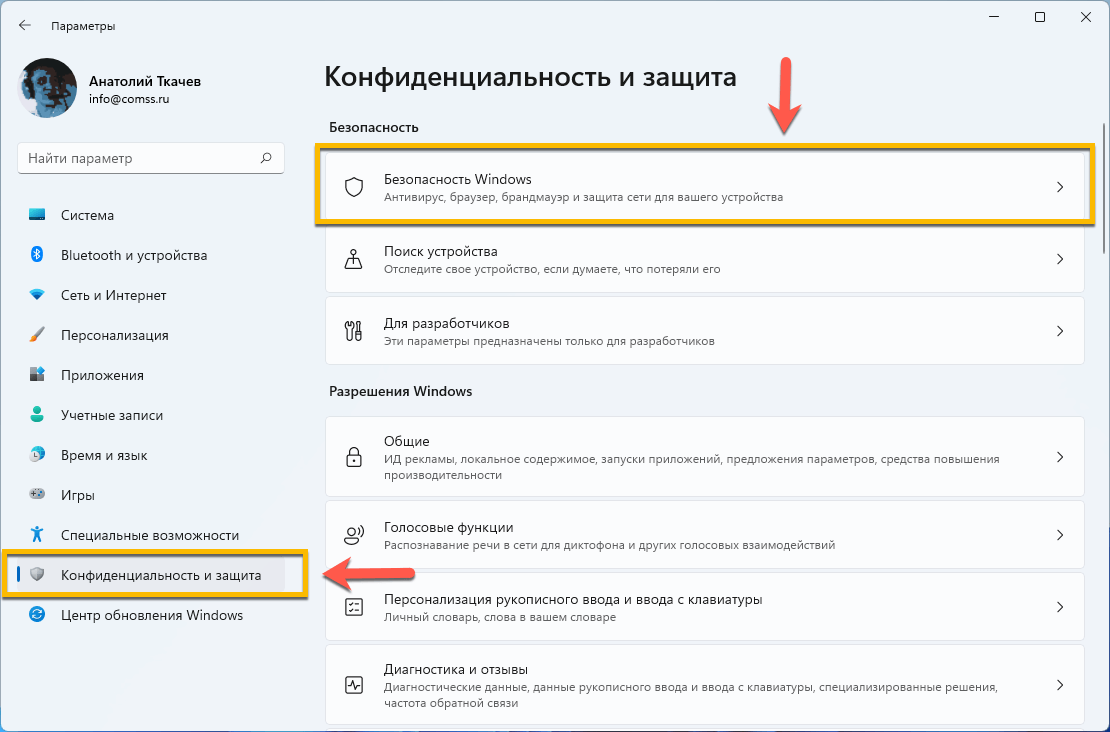Click the Центр обновления Windows sync icon

[37, 614]
